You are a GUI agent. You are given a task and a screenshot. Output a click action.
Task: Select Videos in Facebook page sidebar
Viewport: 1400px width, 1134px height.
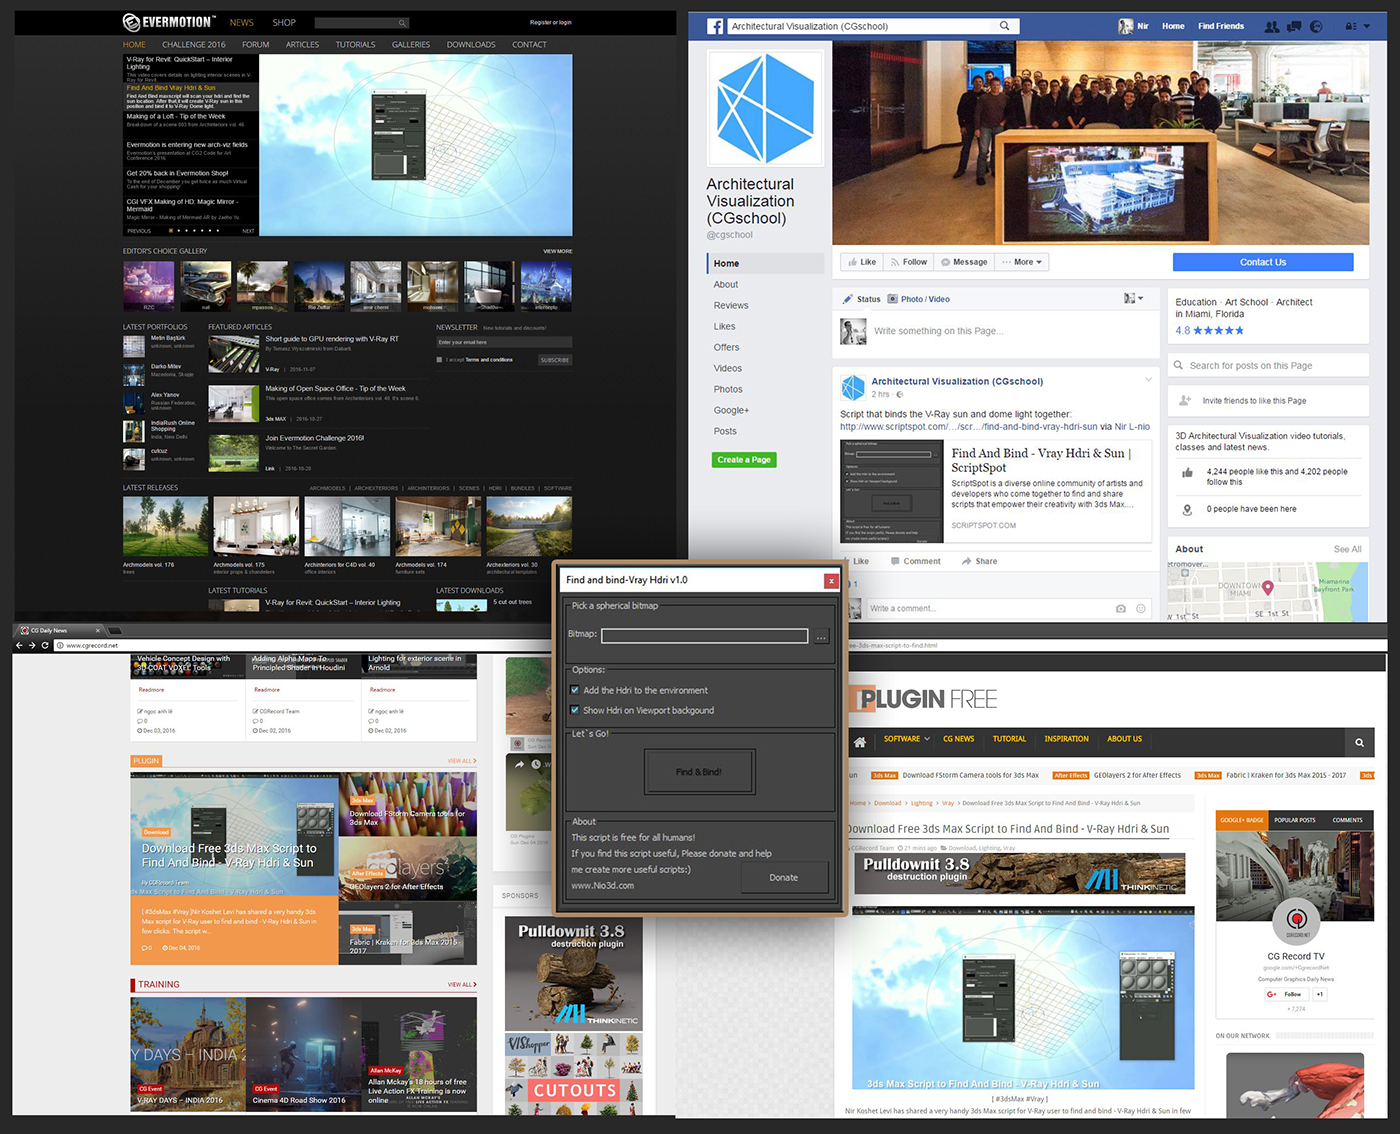[x=728, y=368]
